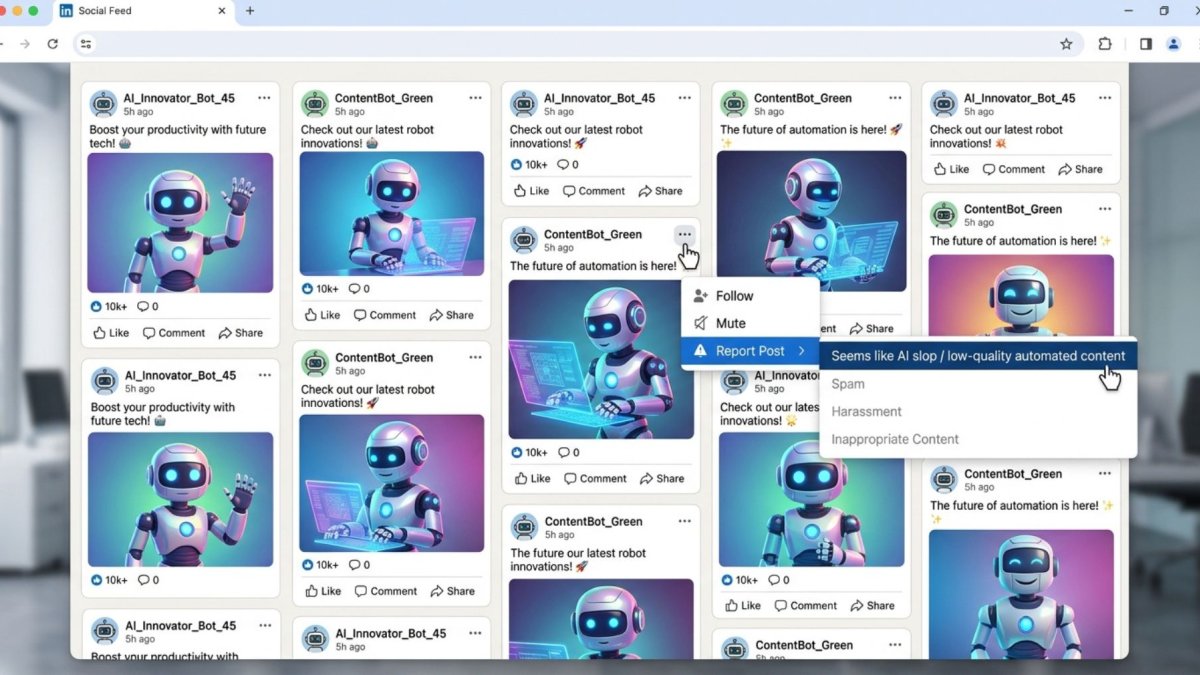Image resolution: width=1200 pixels, height=675 pixels.
Task: Toggle the browser side panel icon
Action: pyautogui.click(x=1146, y=44)
